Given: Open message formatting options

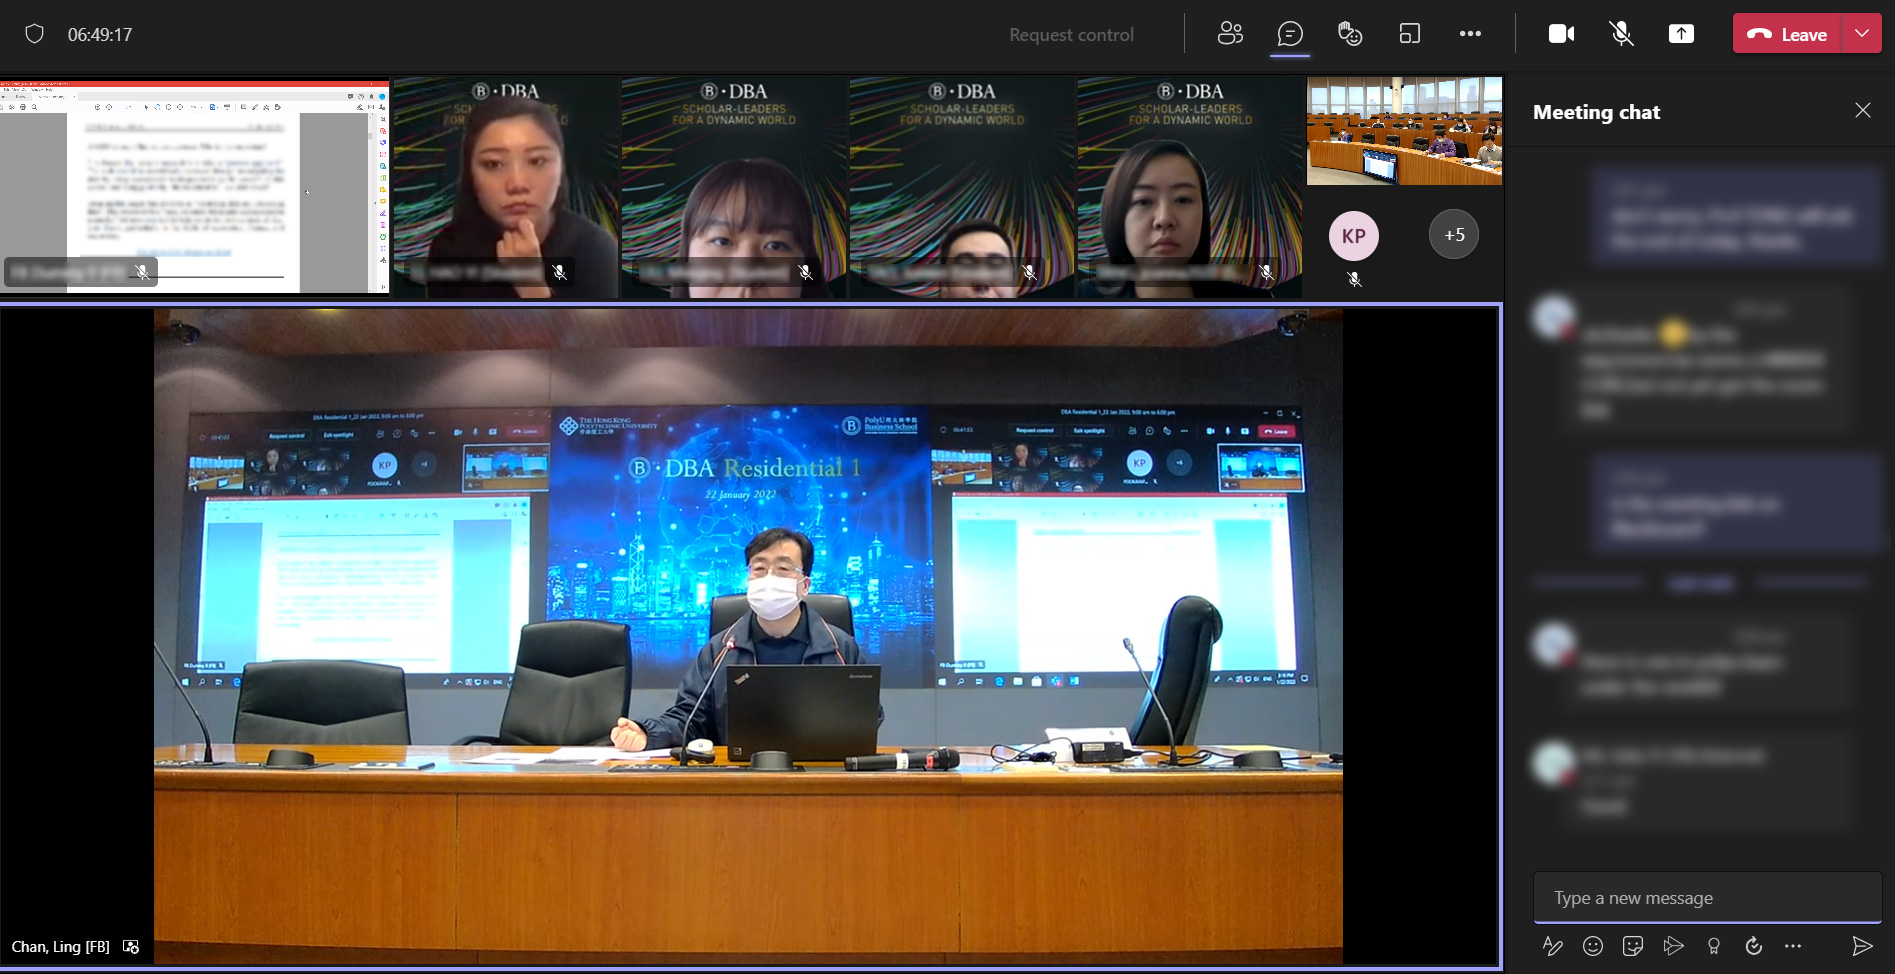Looking at the screenshot, I should click(x=1553, y=946).
